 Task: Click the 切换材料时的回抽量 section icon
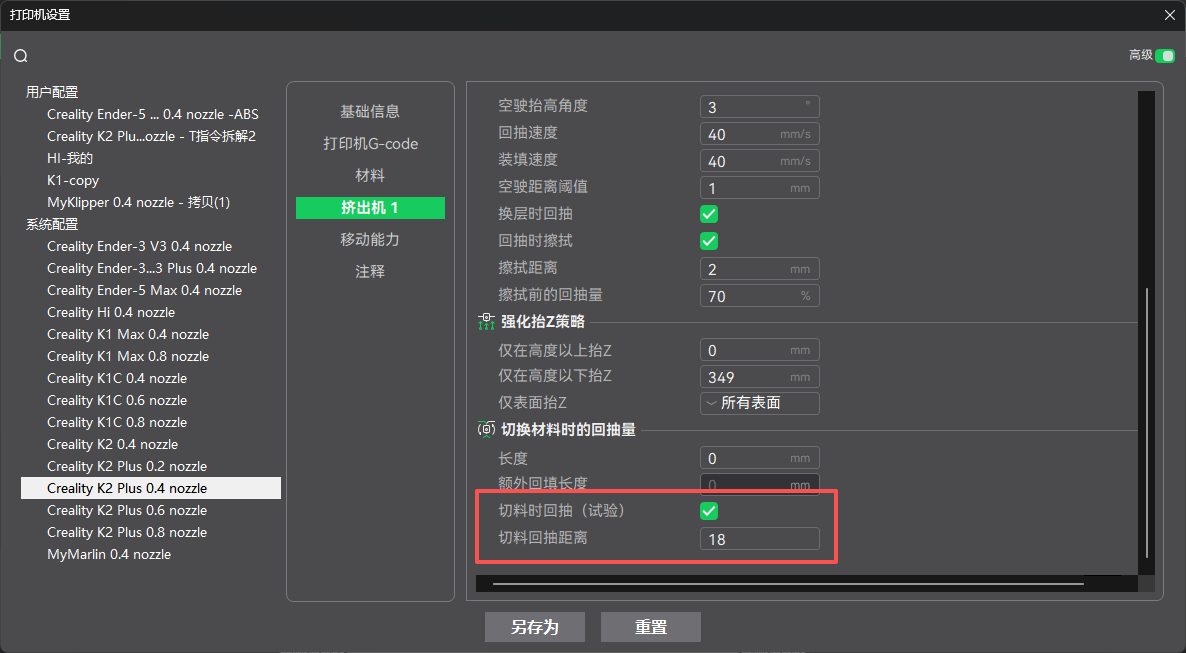[x=486, y=430]
